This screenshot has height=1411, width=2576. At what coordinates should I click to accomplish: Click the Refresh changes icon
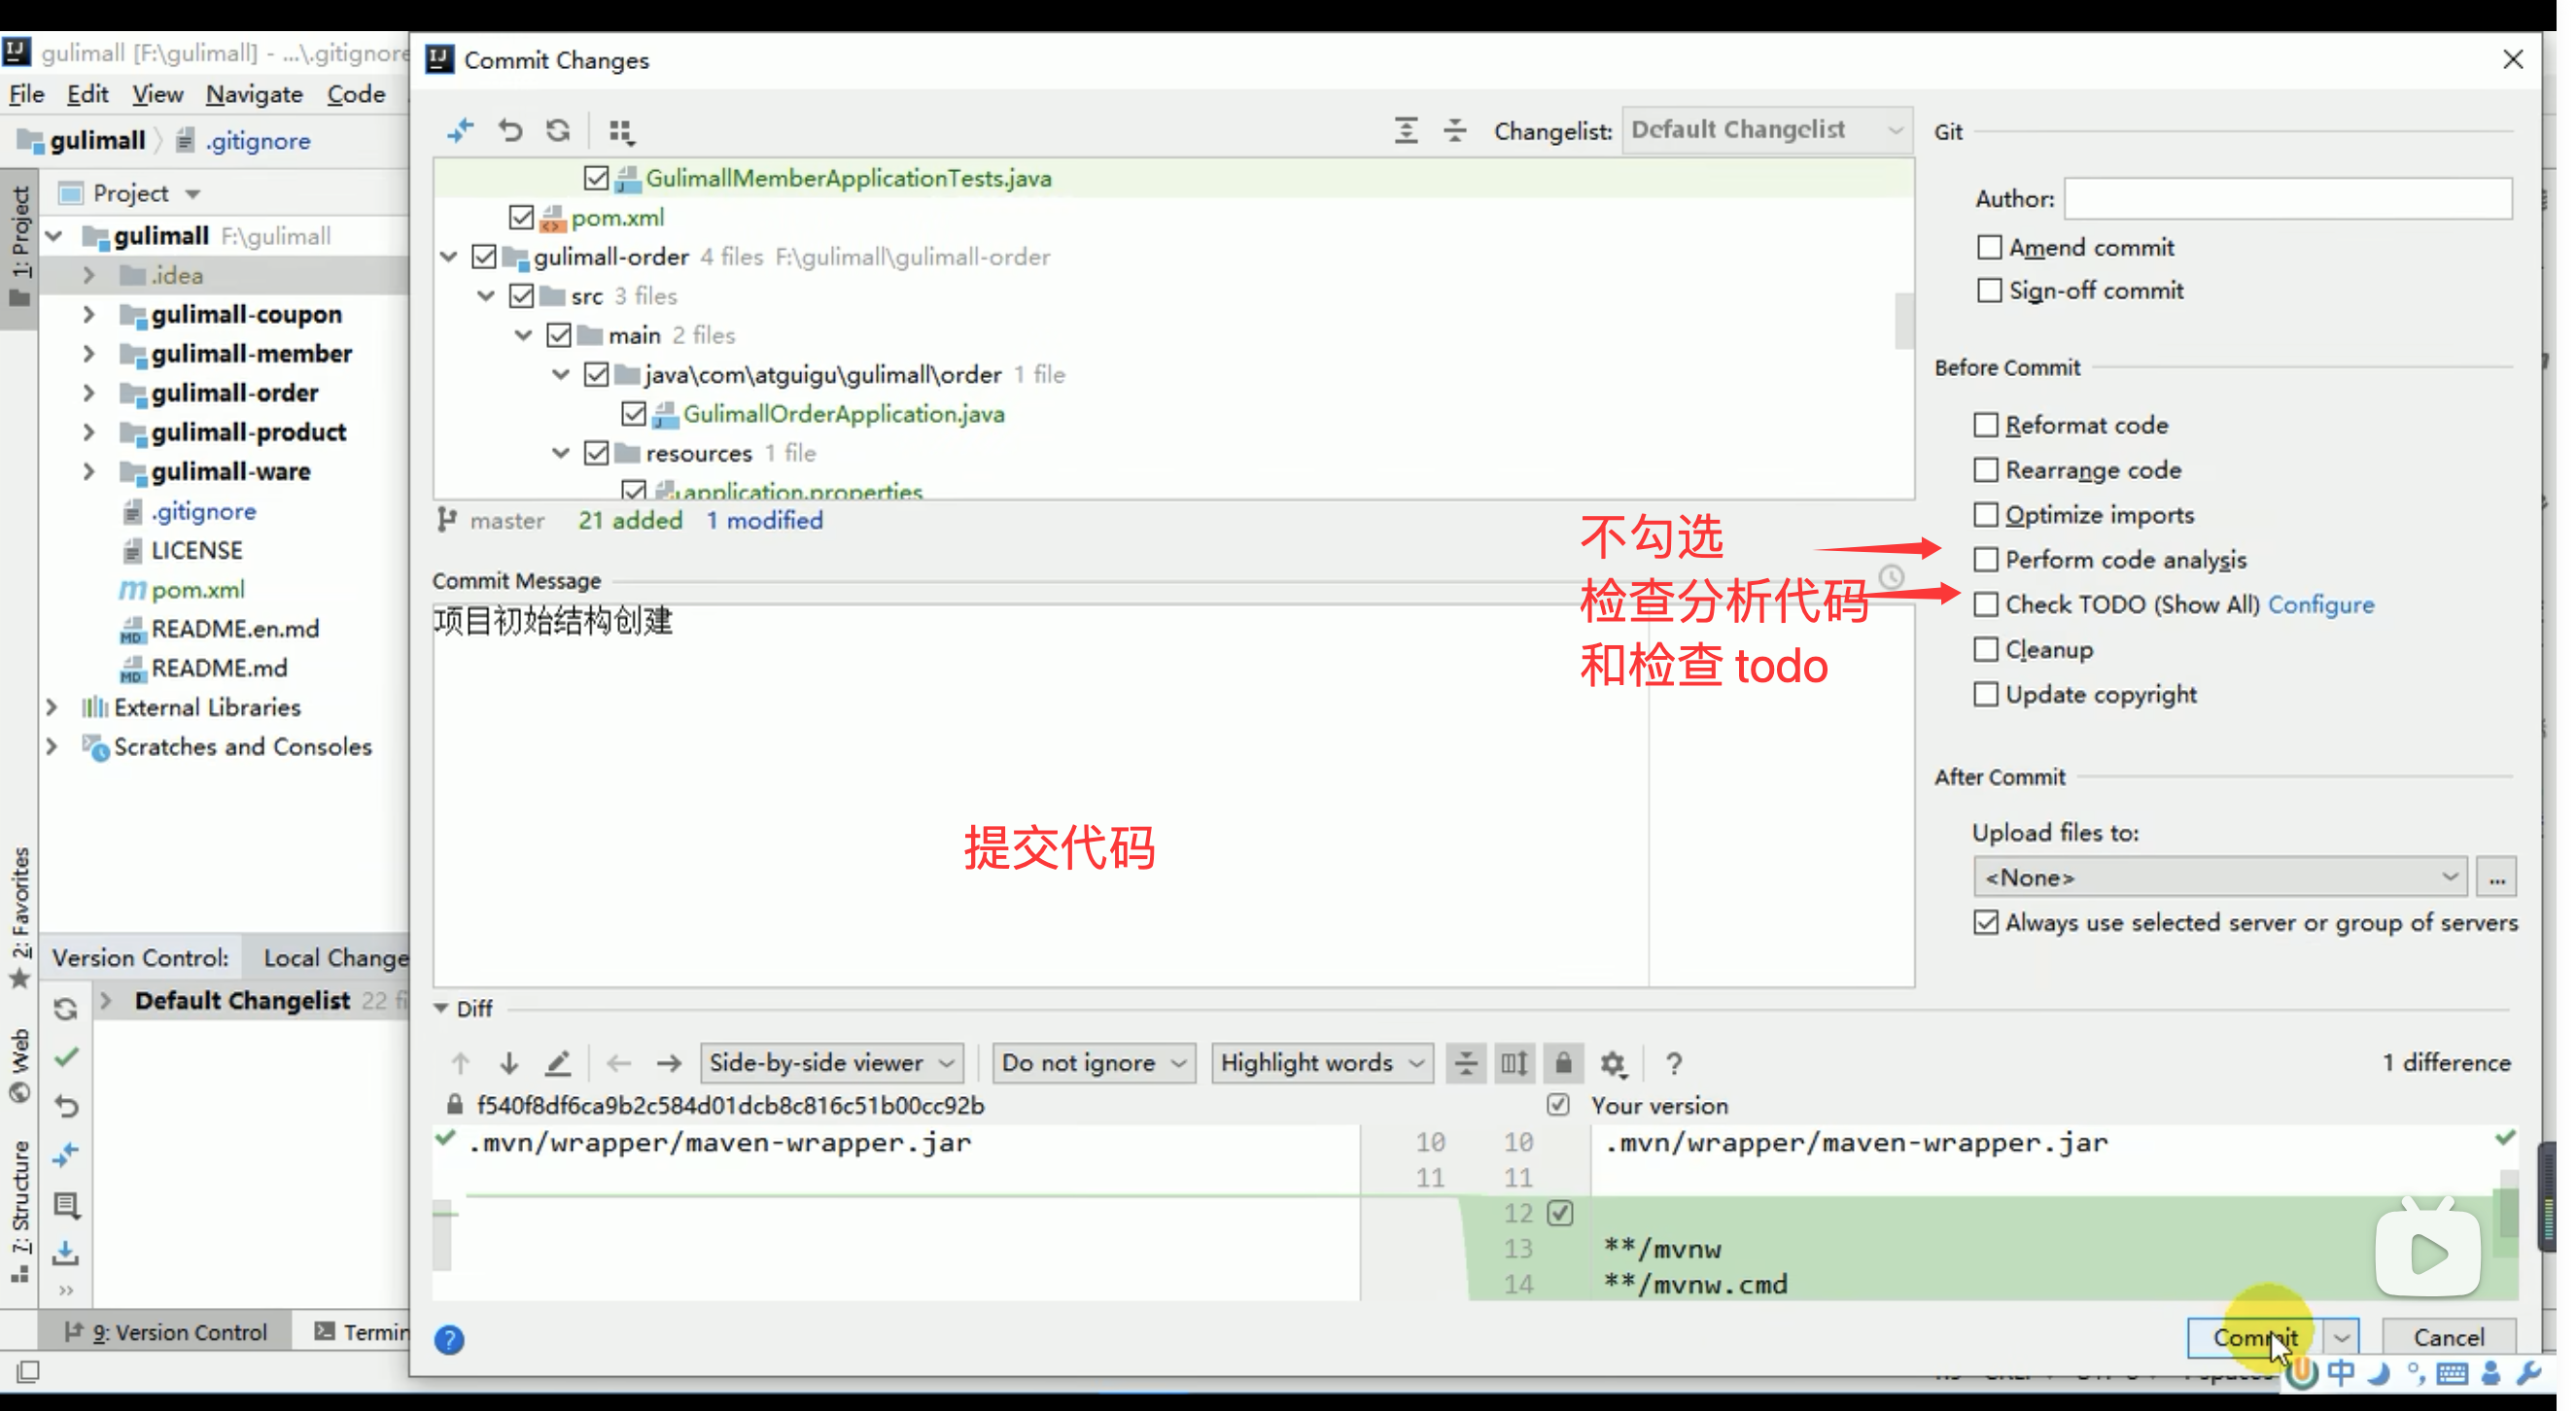tap(558, 130)
